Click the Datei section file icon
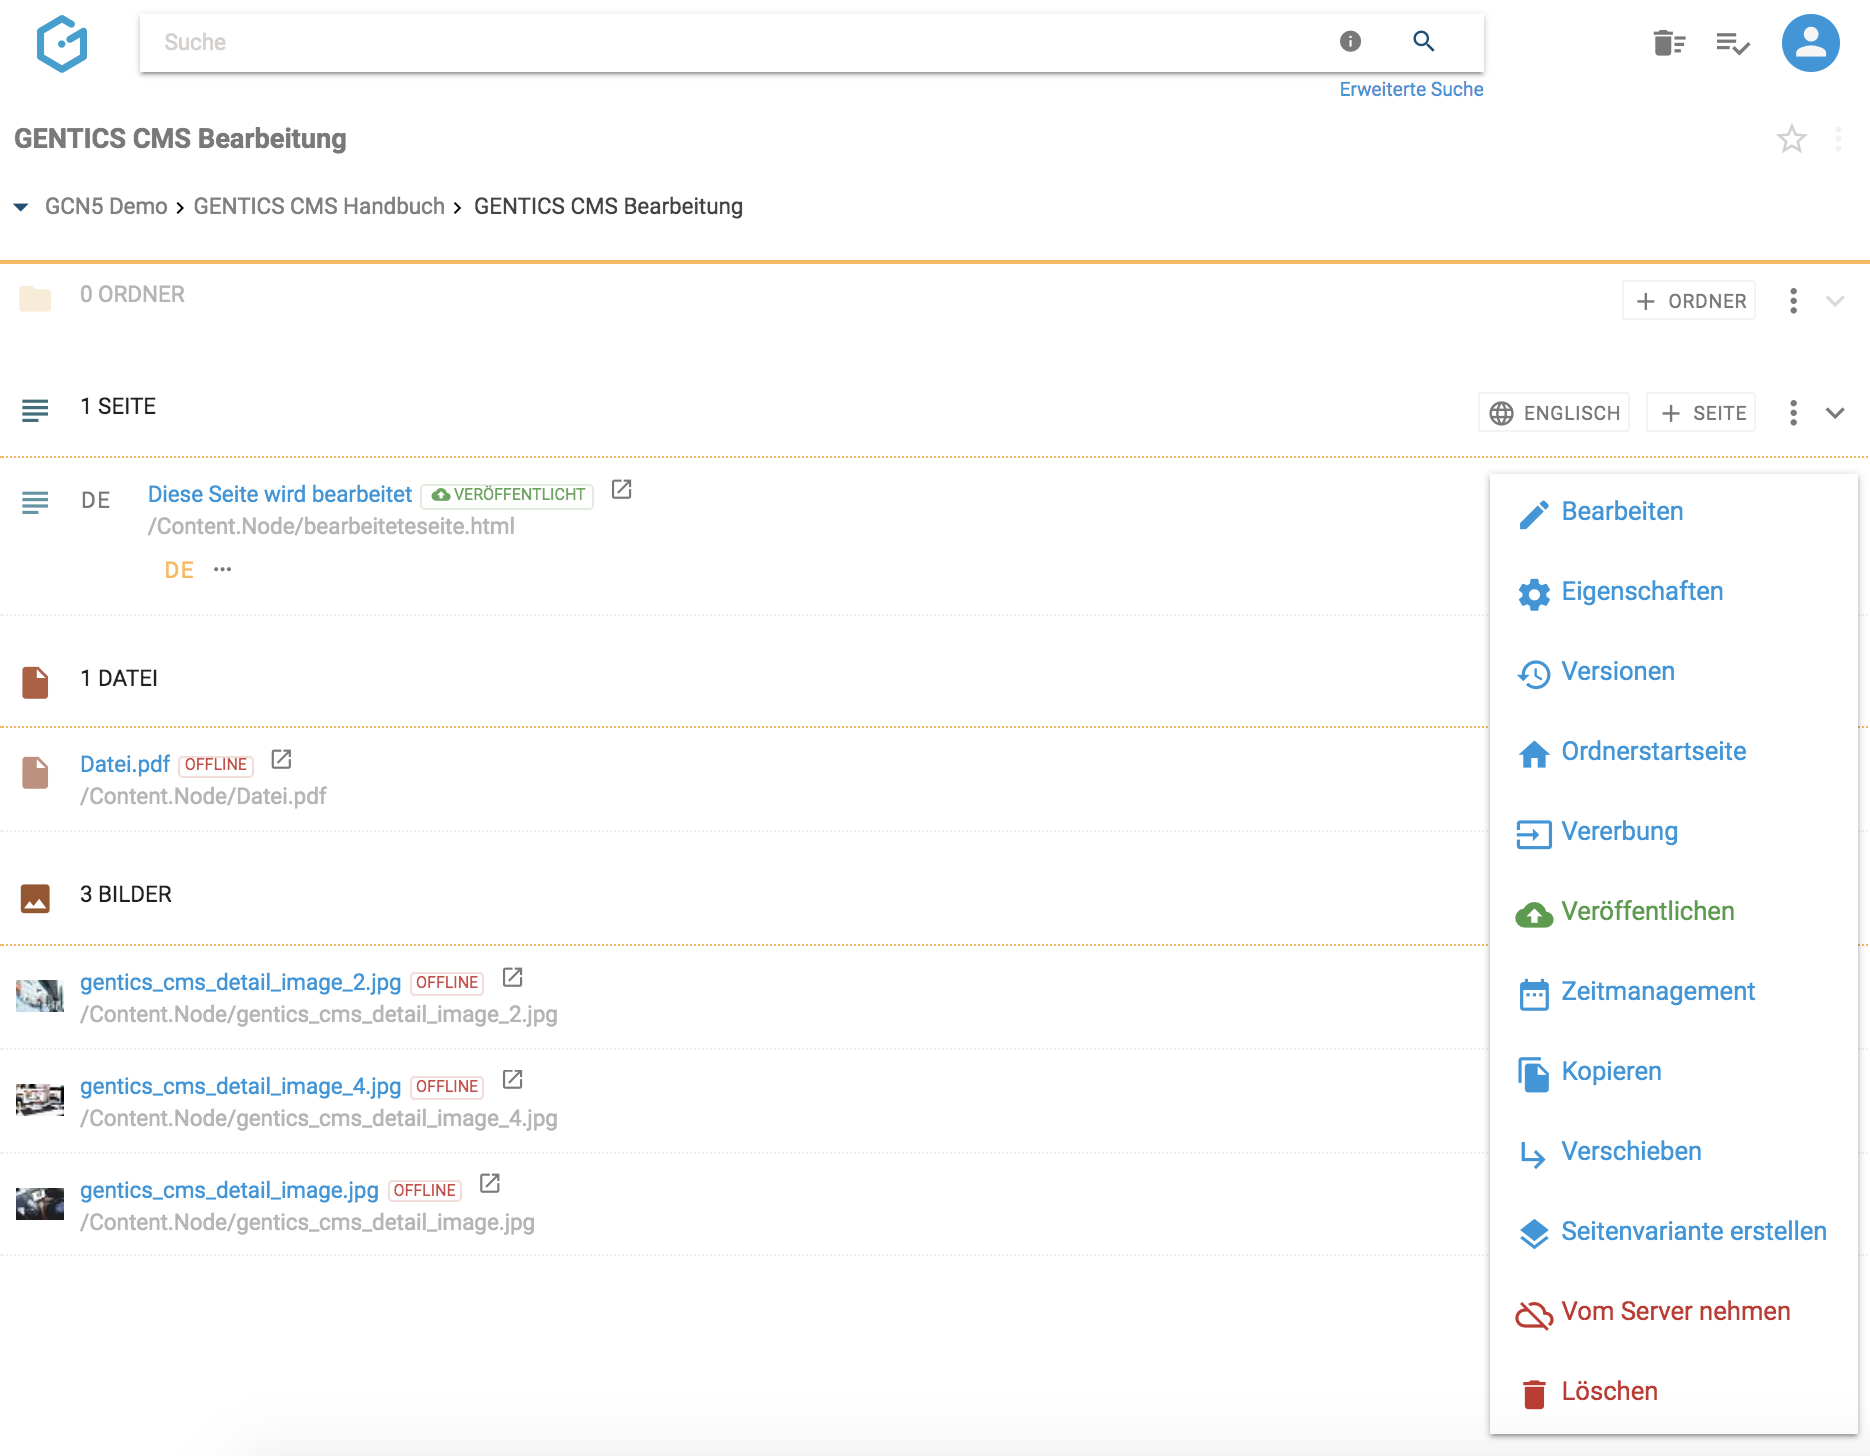The width and height of the screenshot is (1870, 1456). (x=35, y=682)
